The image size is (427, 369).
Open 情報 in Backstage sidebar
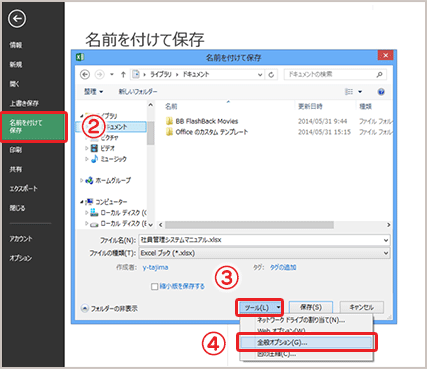point(16,45)
